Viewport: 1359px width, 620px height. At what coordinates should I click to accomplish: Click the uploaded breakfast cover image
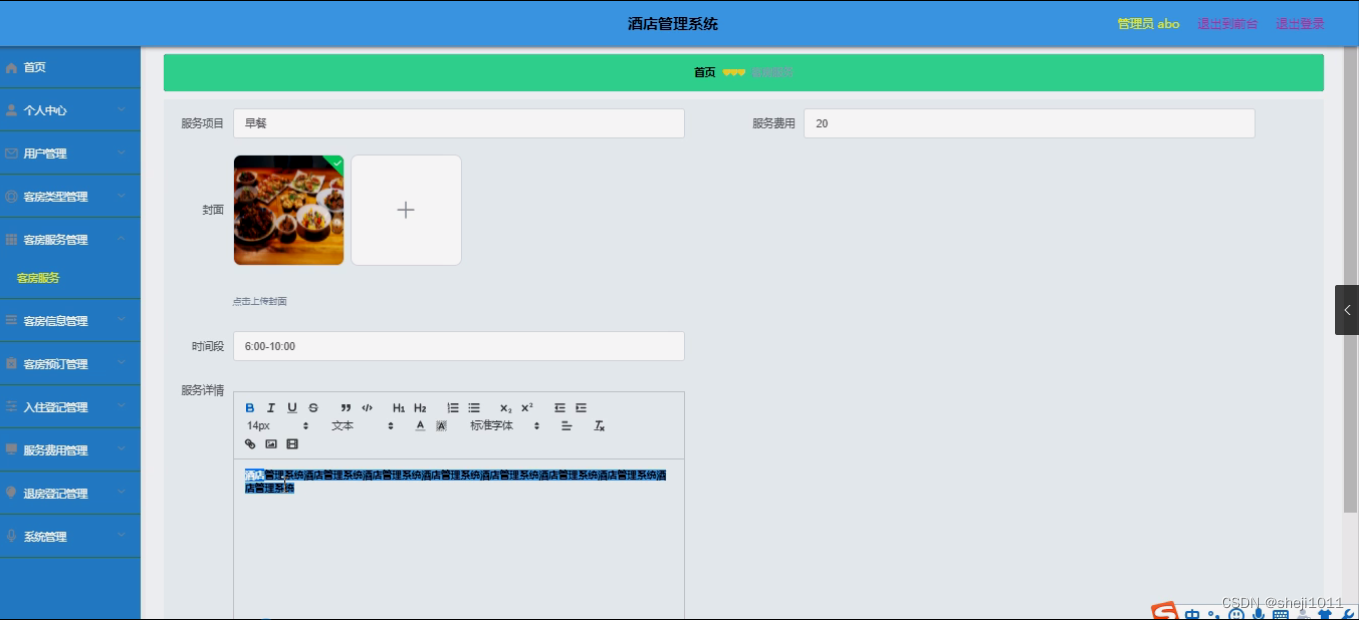289,210
